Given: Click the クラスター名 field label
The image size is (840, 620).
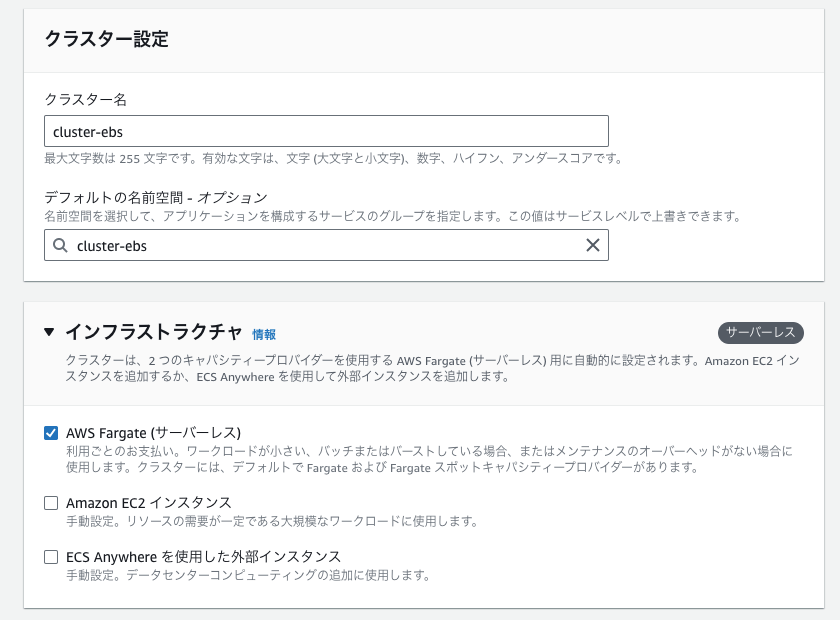Looking at the screenshot, I should click(86, 99).
